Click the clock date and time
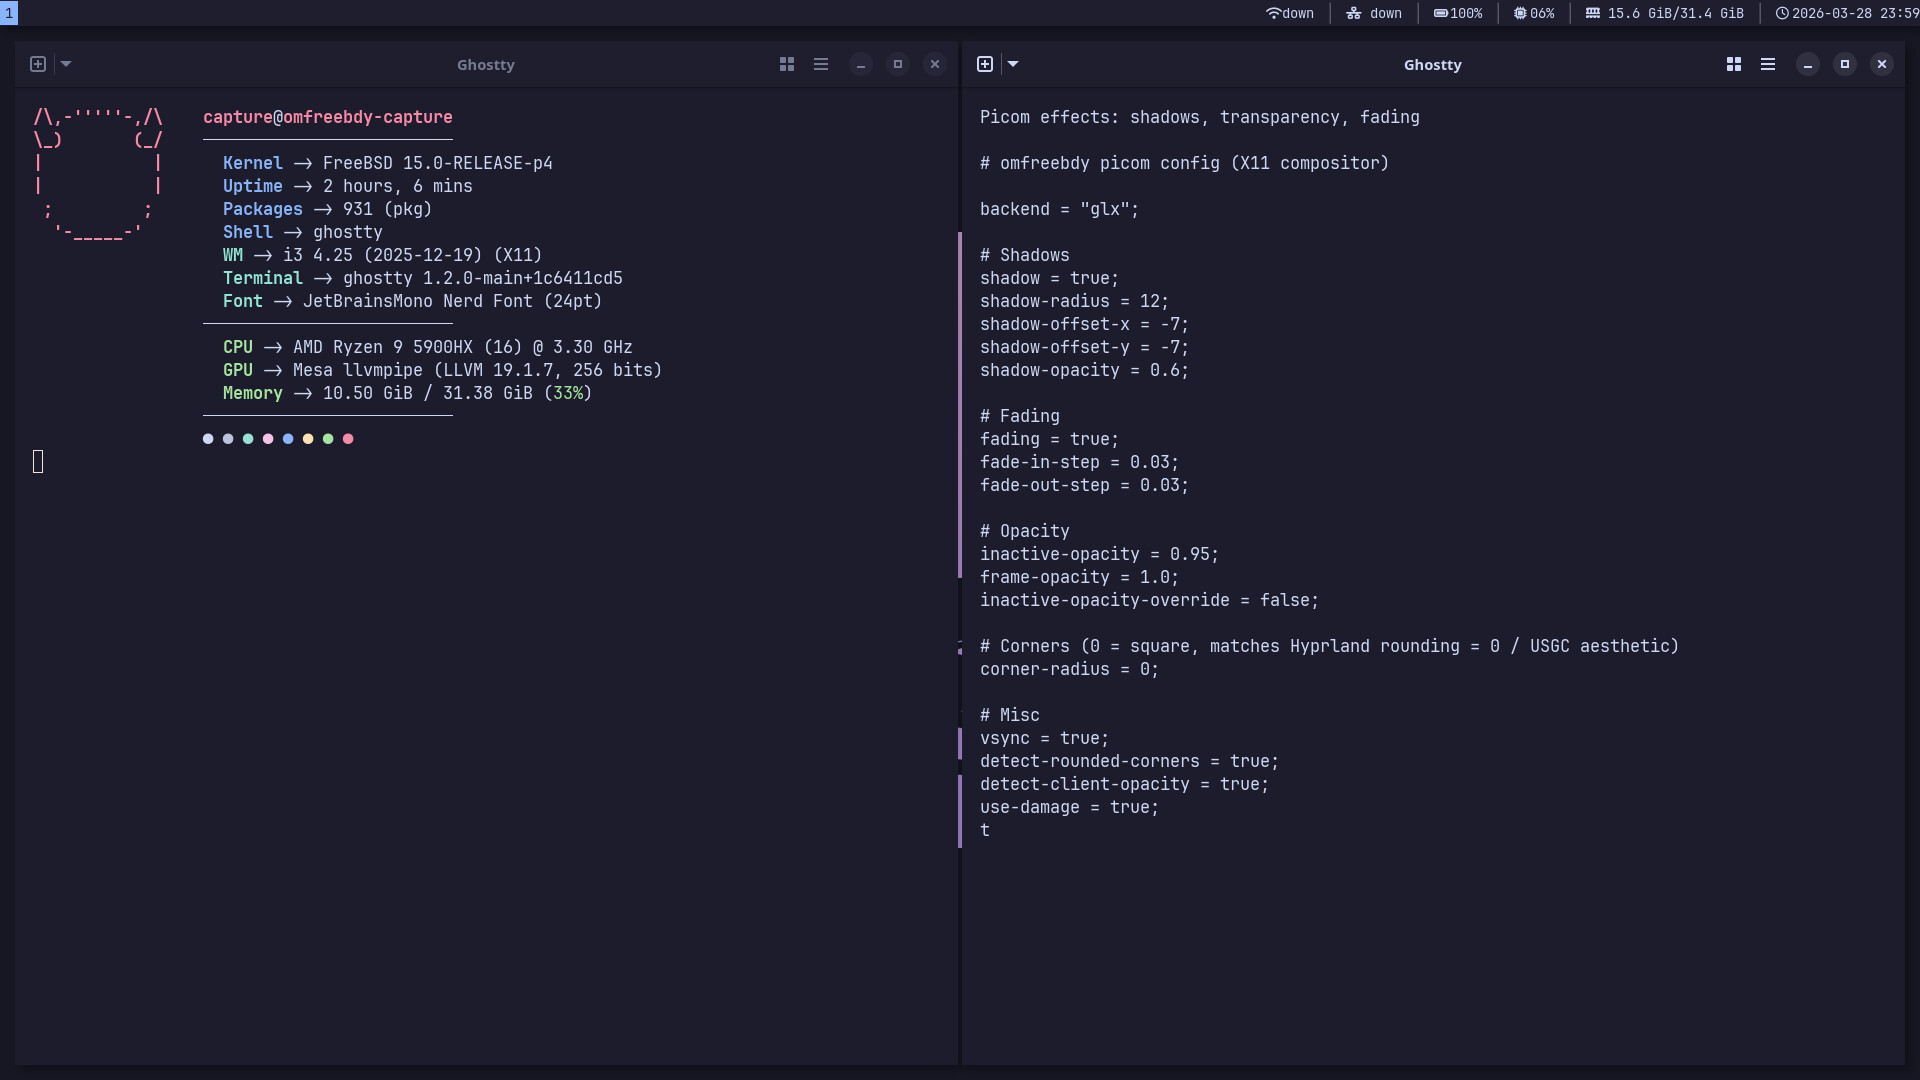 [1847, 13]
